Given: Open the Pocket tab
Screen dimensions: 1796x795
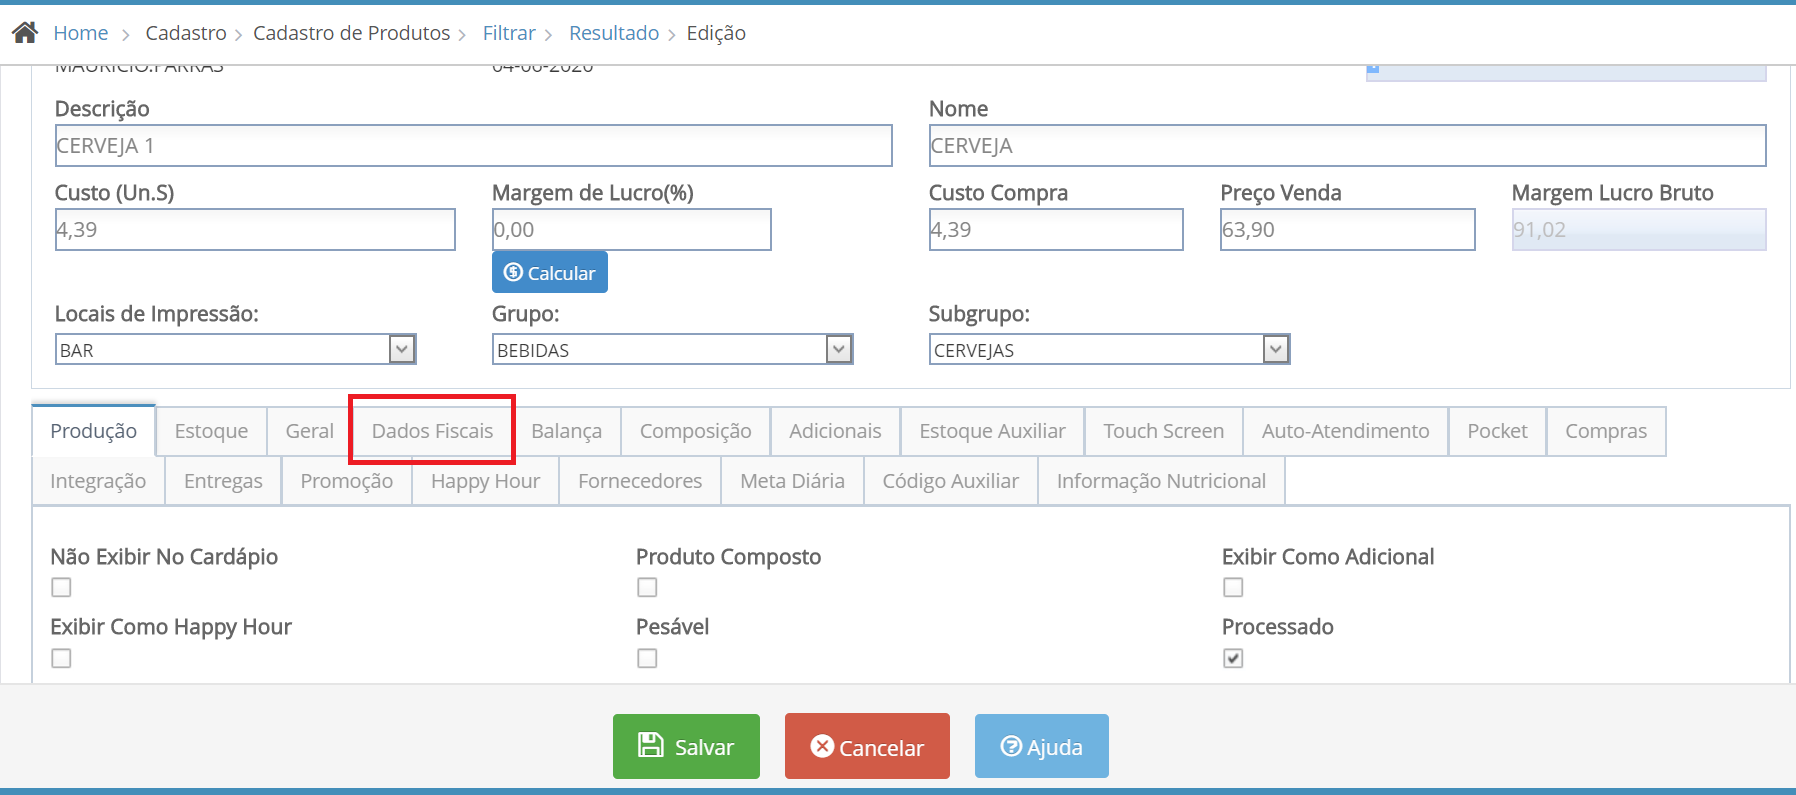Looking at the screenshot, I should [x=1497, y=431].
